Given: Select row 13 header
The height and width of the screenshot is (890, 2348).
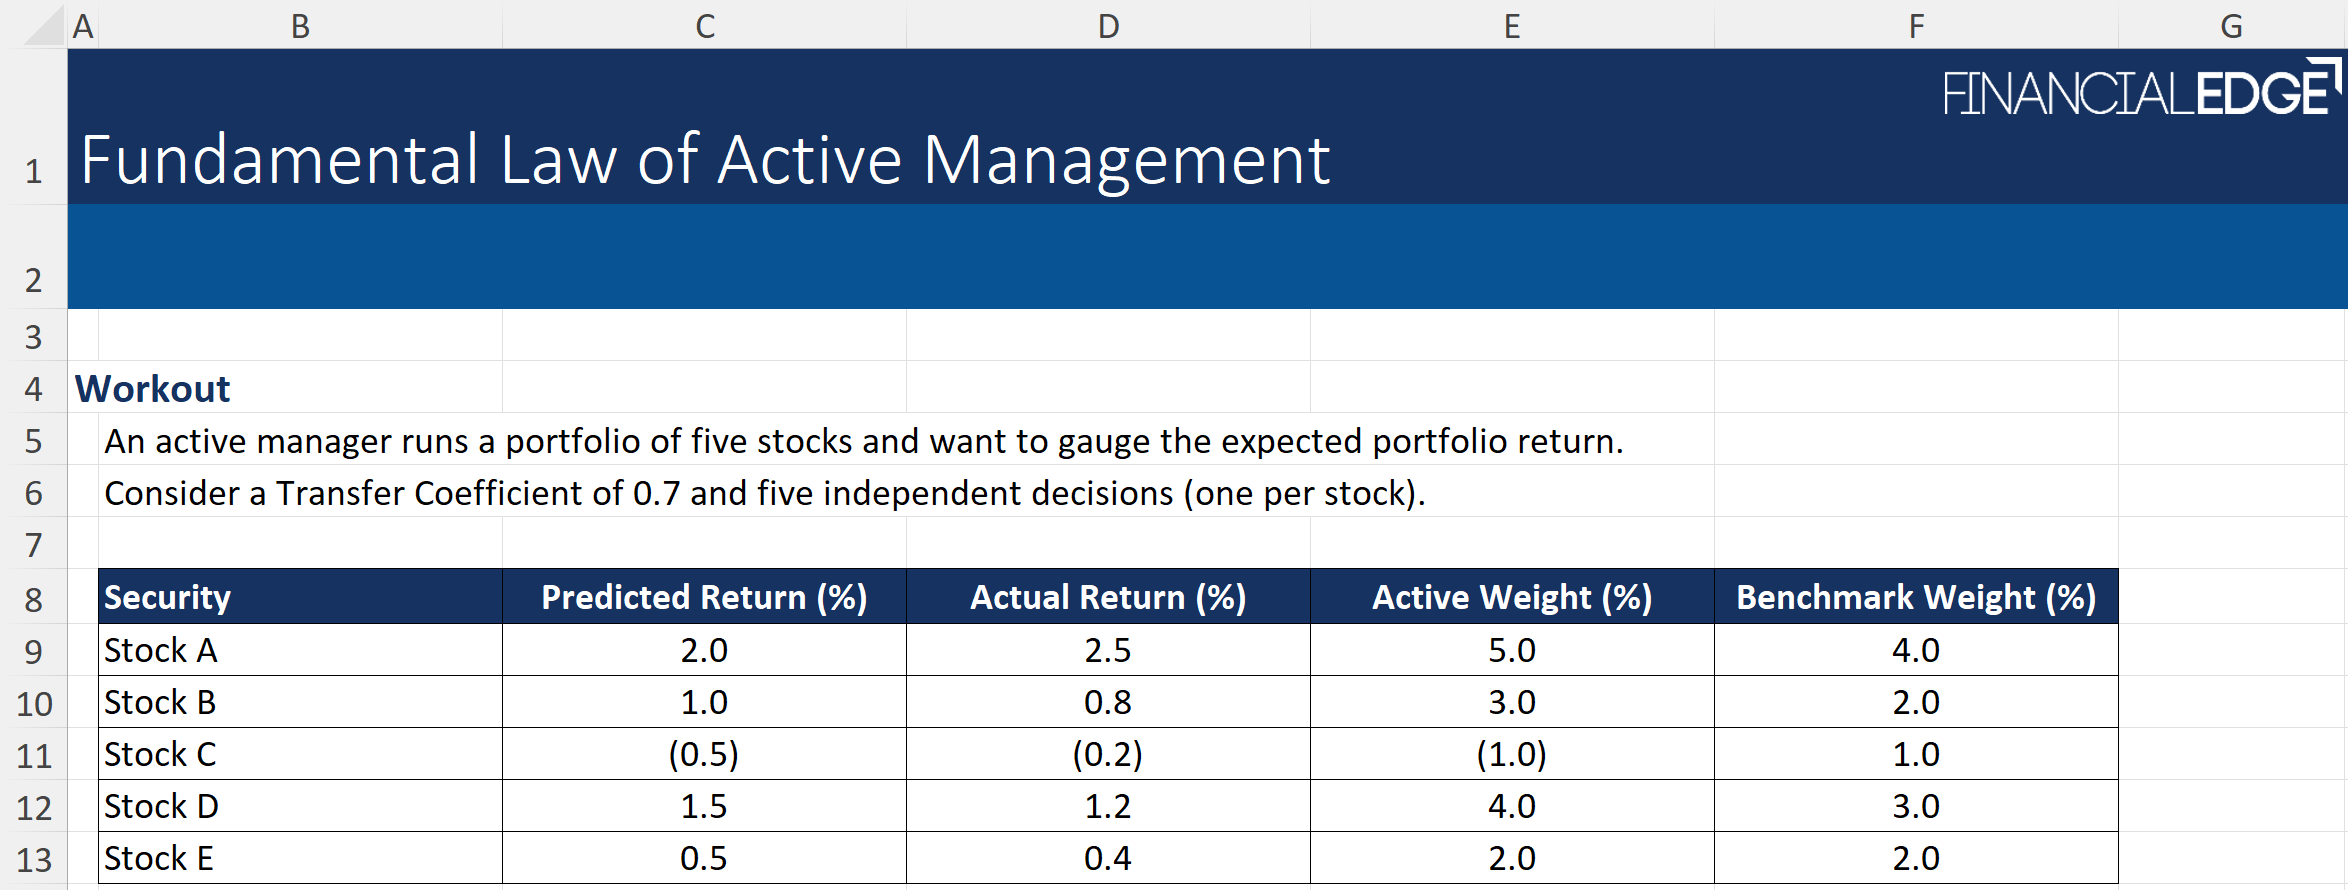Looking at the screenshot, I should click(34, 859).
